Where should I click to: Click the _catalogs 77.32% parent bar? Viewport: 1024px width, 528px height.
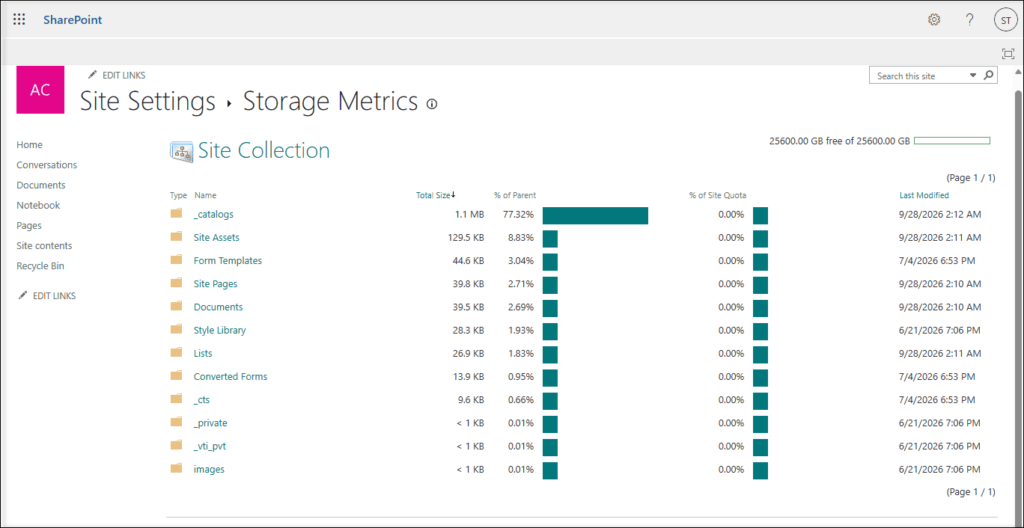(x=595, y=215)
